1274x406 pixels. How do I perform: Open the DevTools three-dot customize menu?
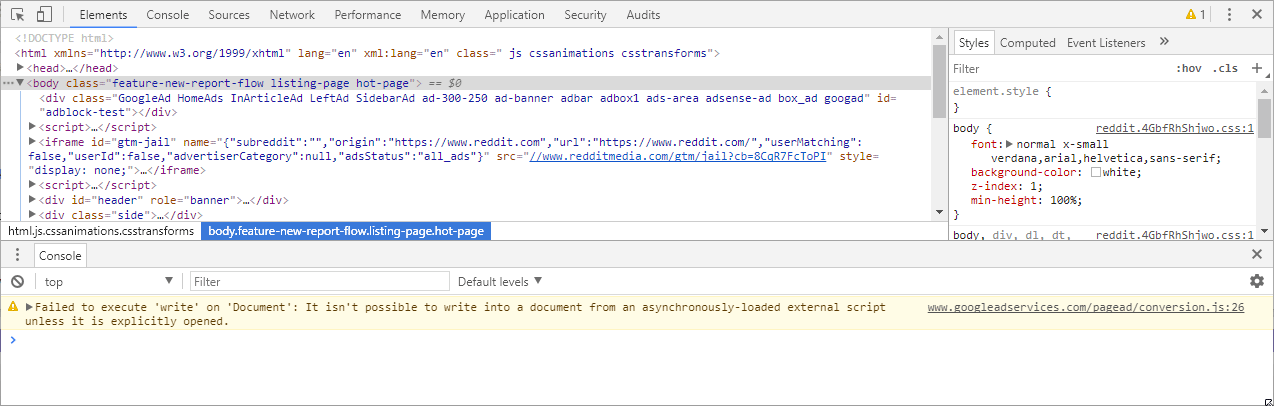[1229, 15]
